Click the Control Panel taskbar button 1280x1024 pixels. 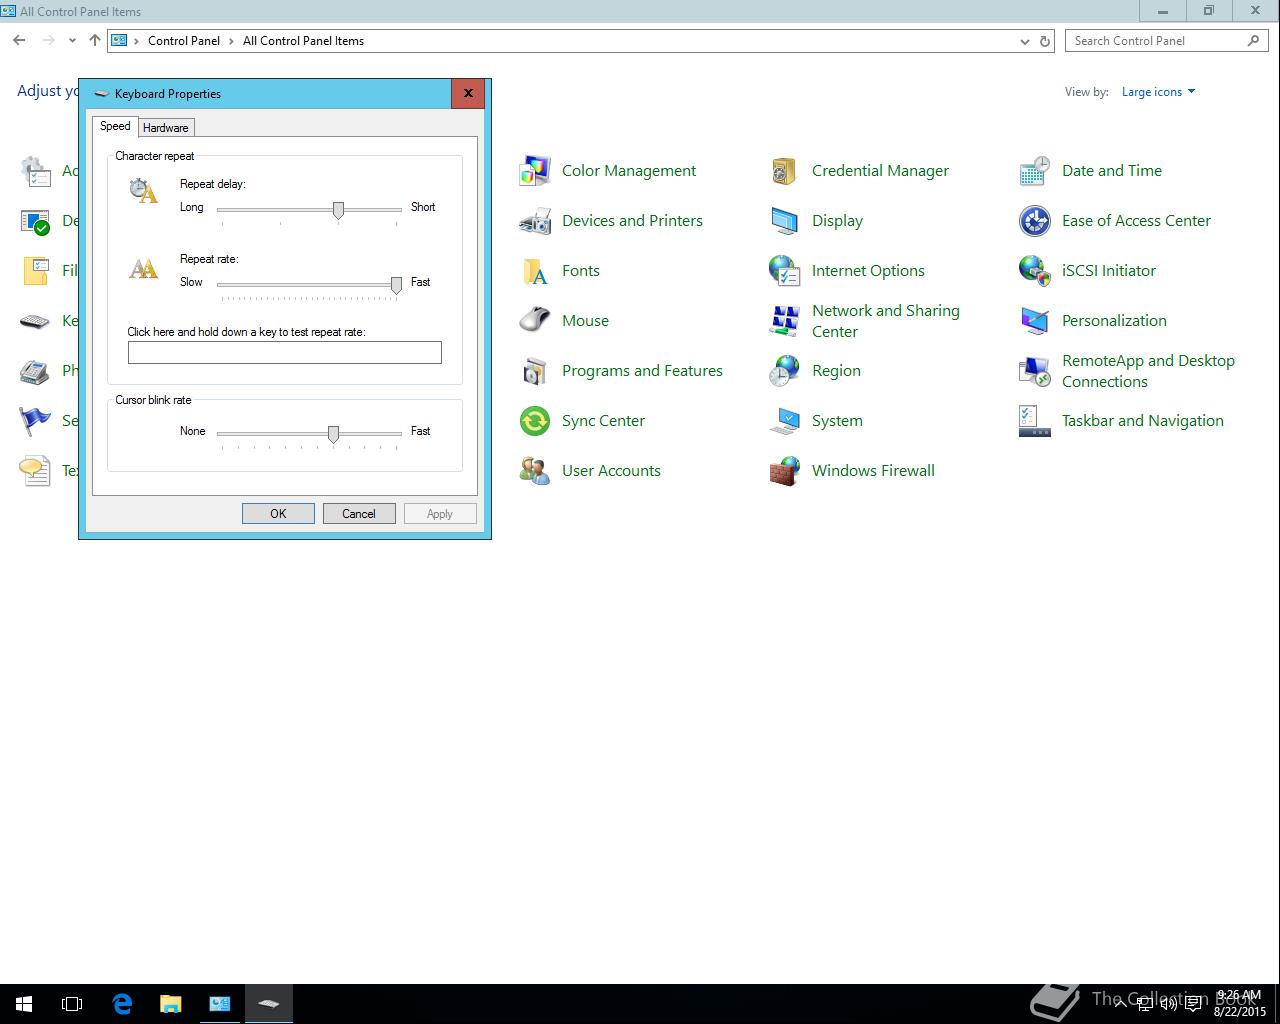click(x=220, y=1004)
